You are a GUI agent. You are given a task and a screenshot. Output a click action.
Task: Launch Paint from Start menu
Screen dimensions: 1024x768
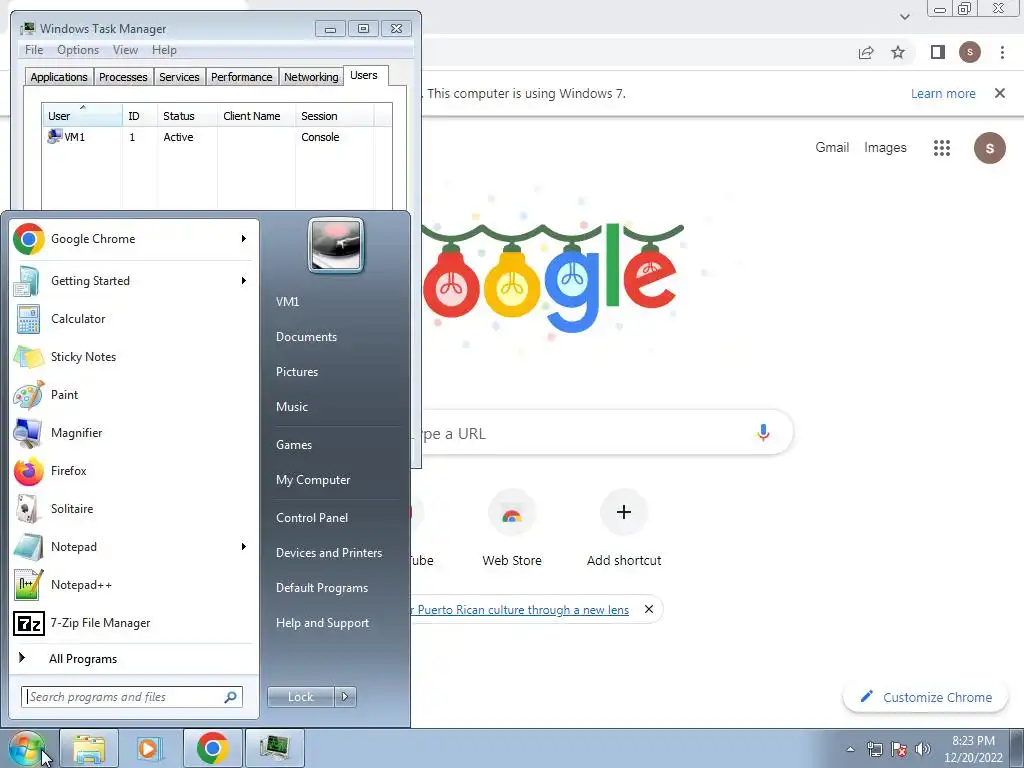pos(134,394)
